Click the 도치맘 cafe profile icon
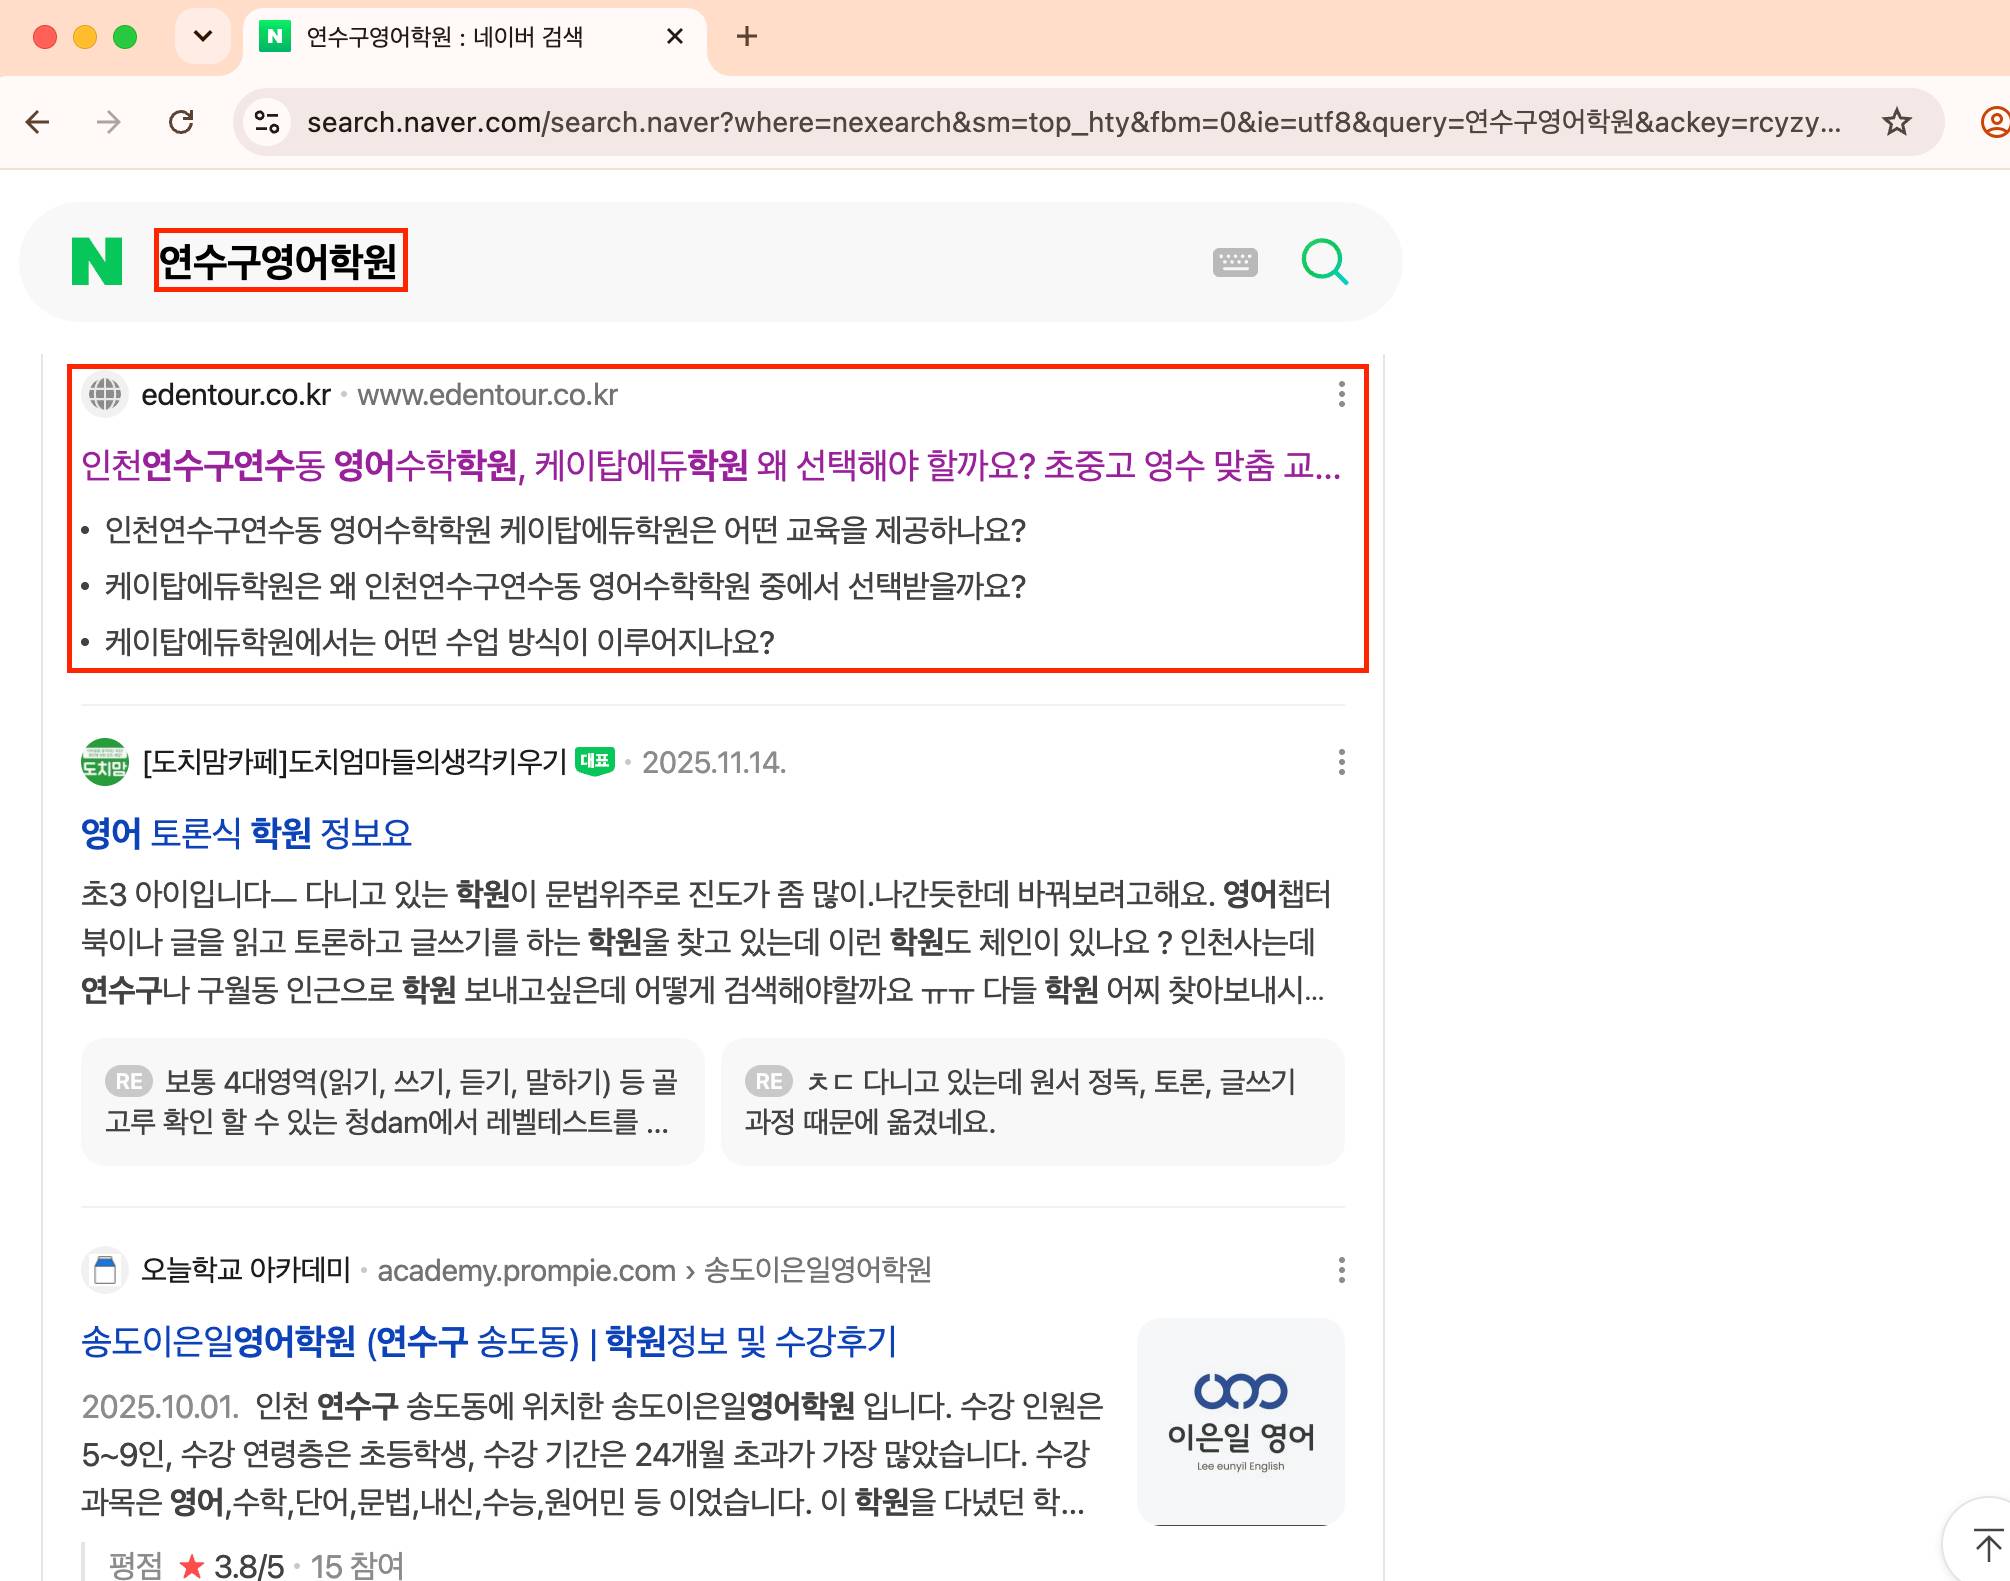 [x=105, y=762]
